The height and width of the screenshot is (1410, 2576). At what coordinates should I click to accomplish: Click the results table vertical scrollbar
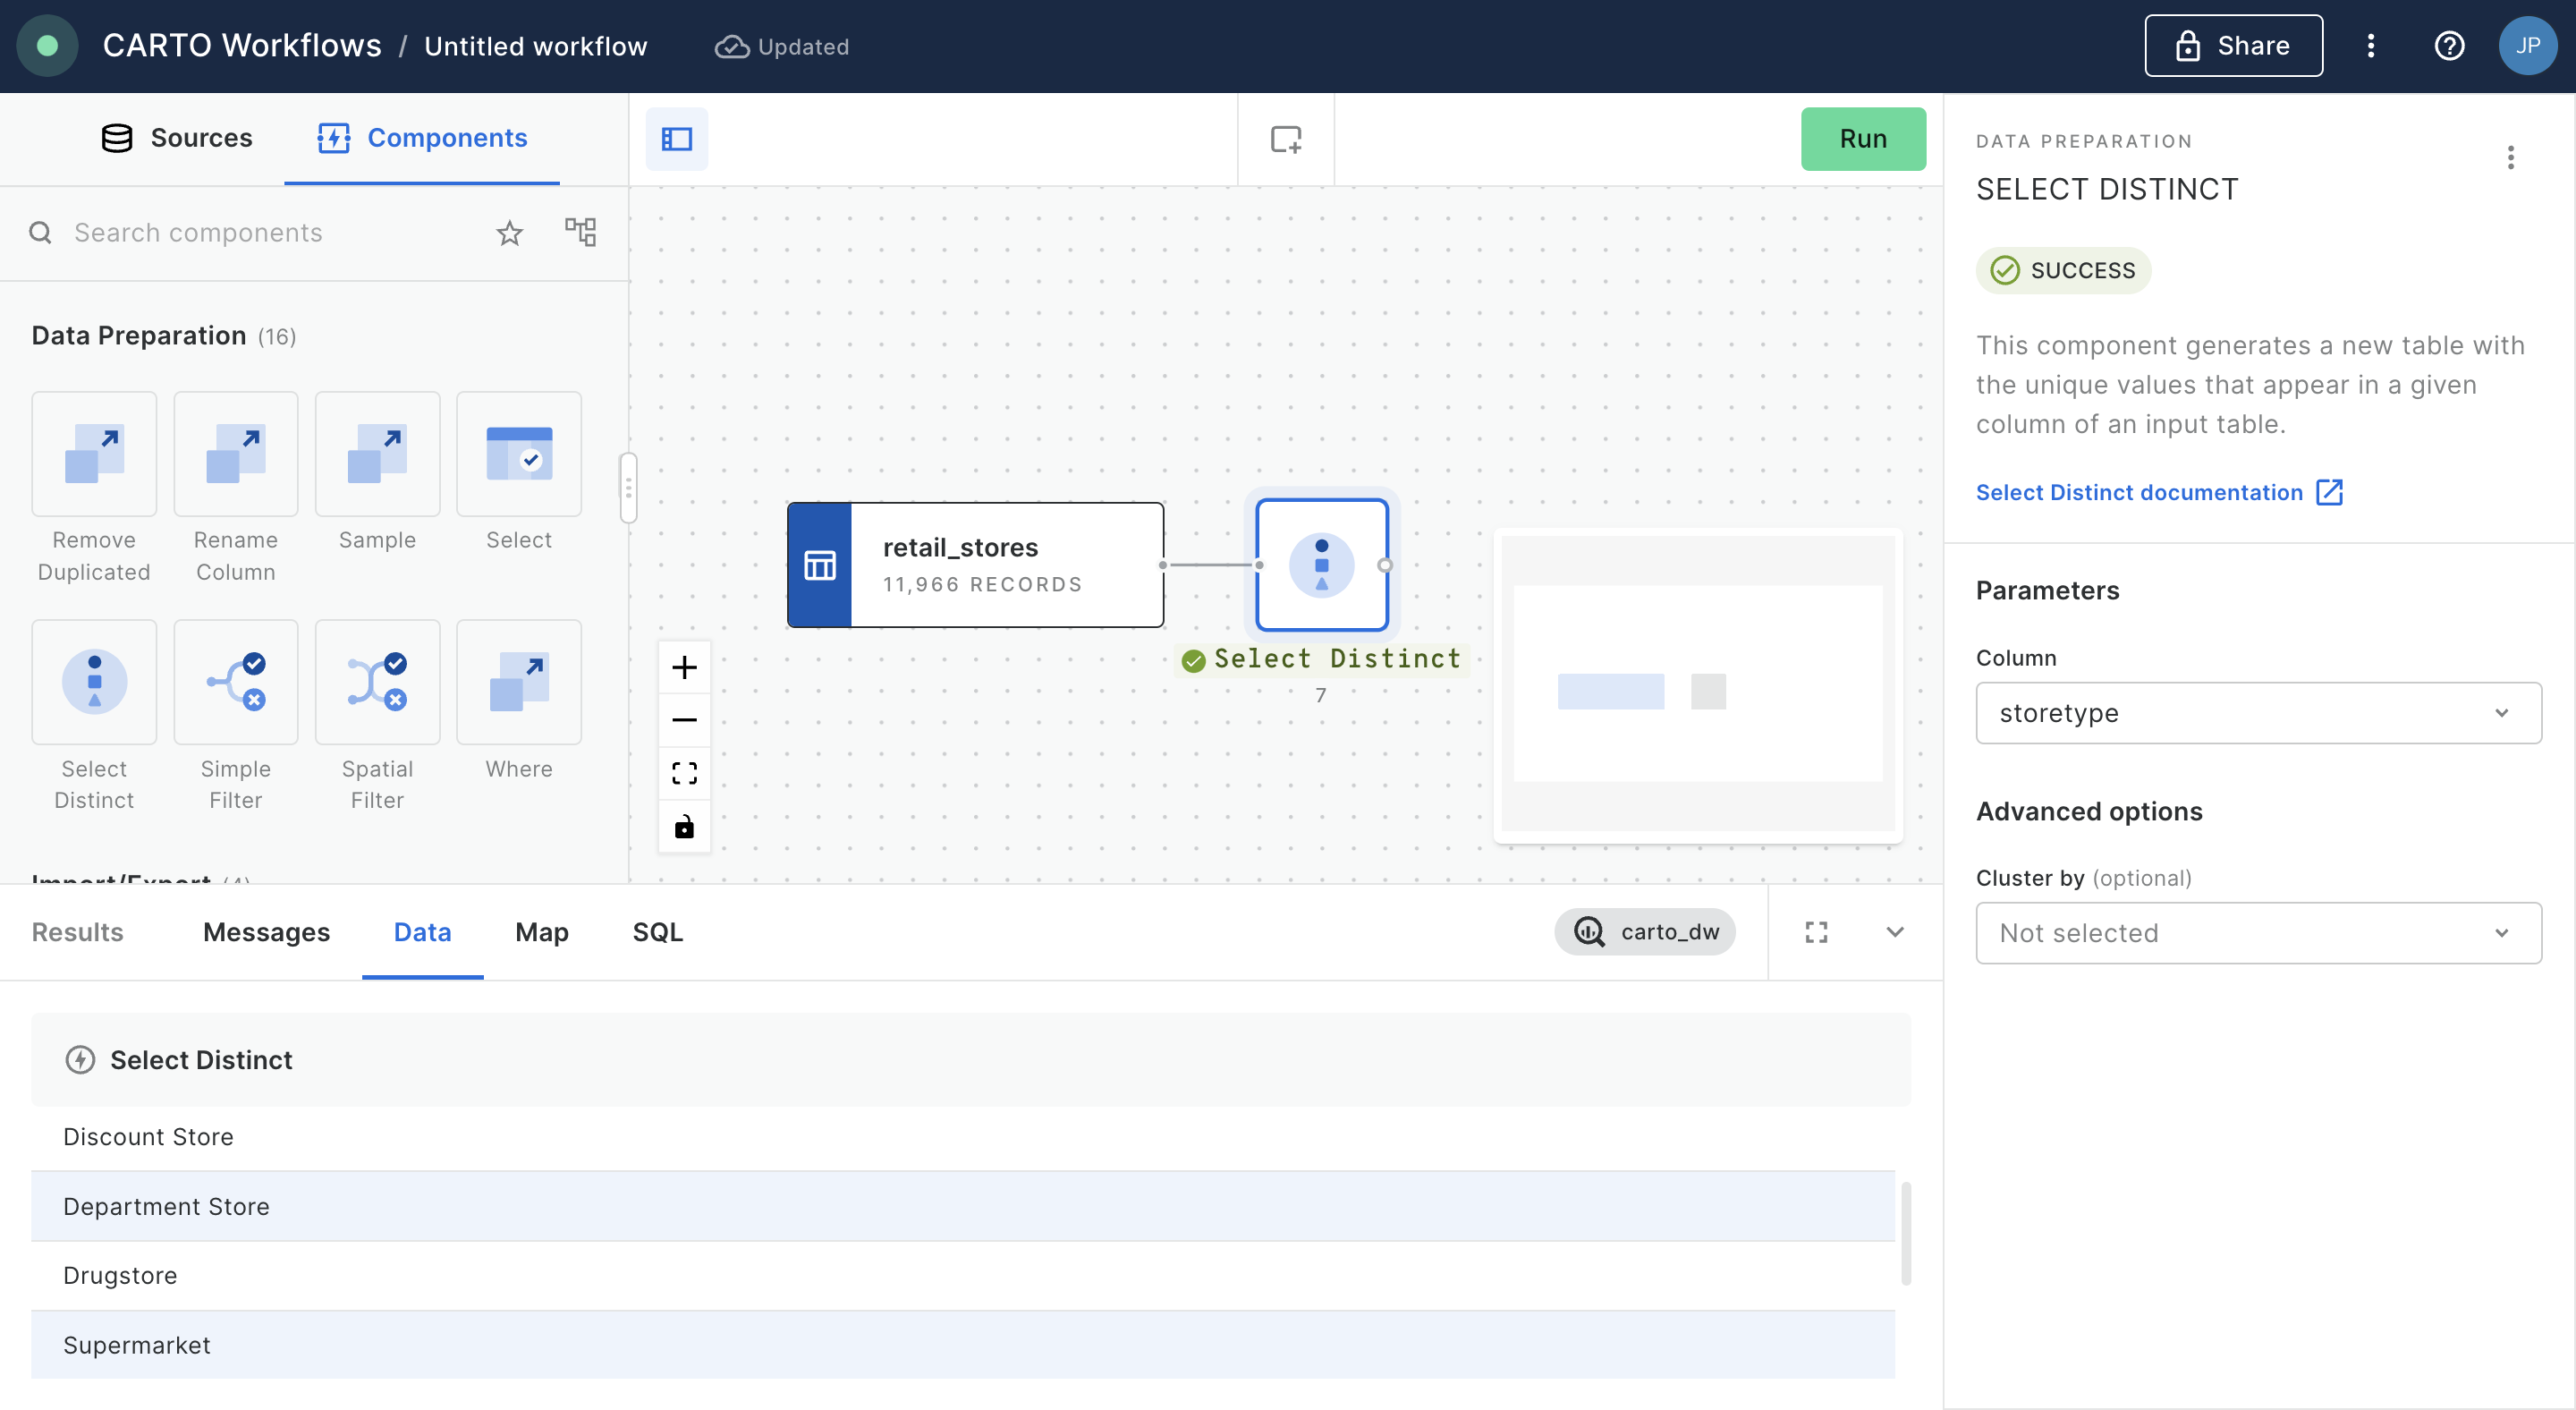coord(1906,1233)
